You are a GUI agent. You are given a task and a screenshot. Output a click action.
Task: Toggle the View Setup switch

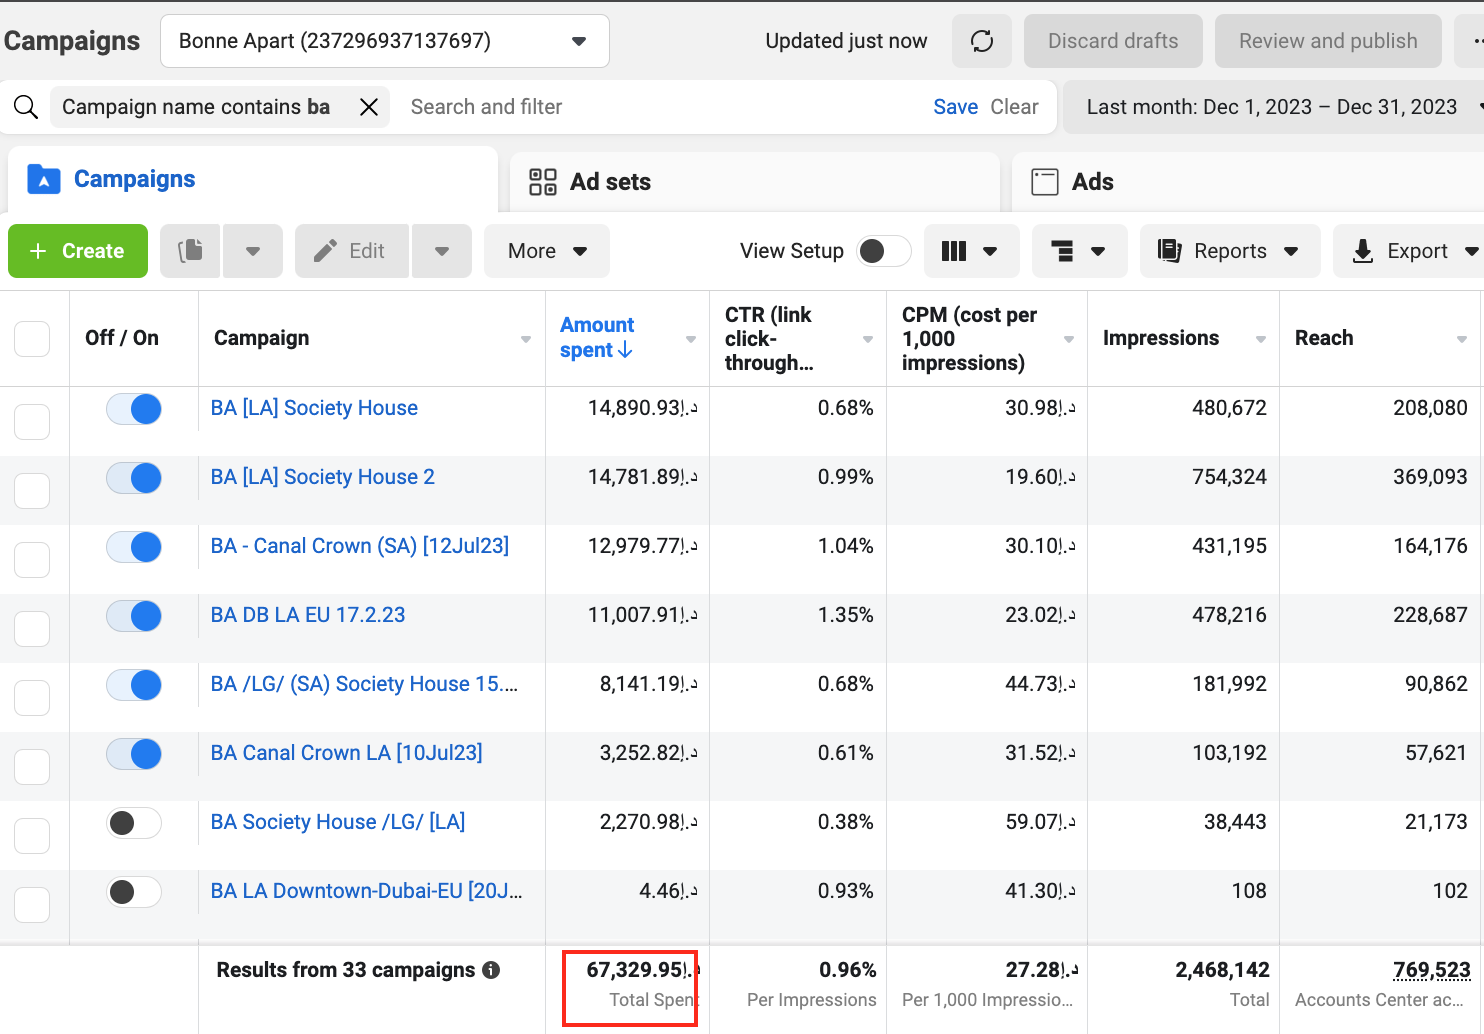click(883, 251)
